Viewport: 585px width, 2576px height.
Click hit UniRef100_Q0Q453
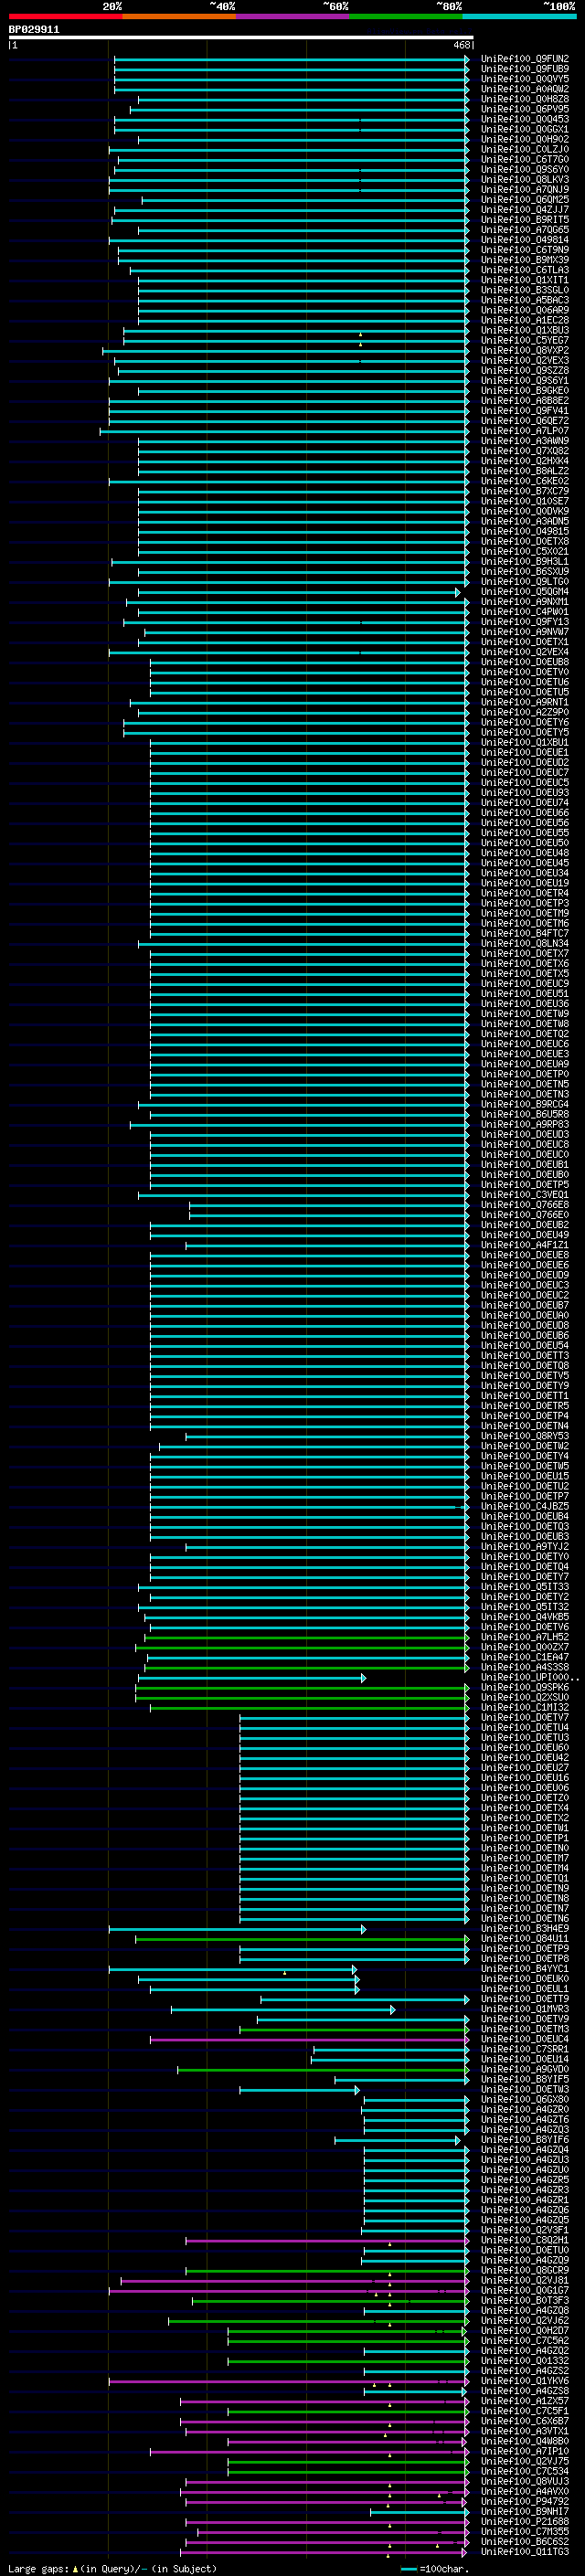[525, 119]
